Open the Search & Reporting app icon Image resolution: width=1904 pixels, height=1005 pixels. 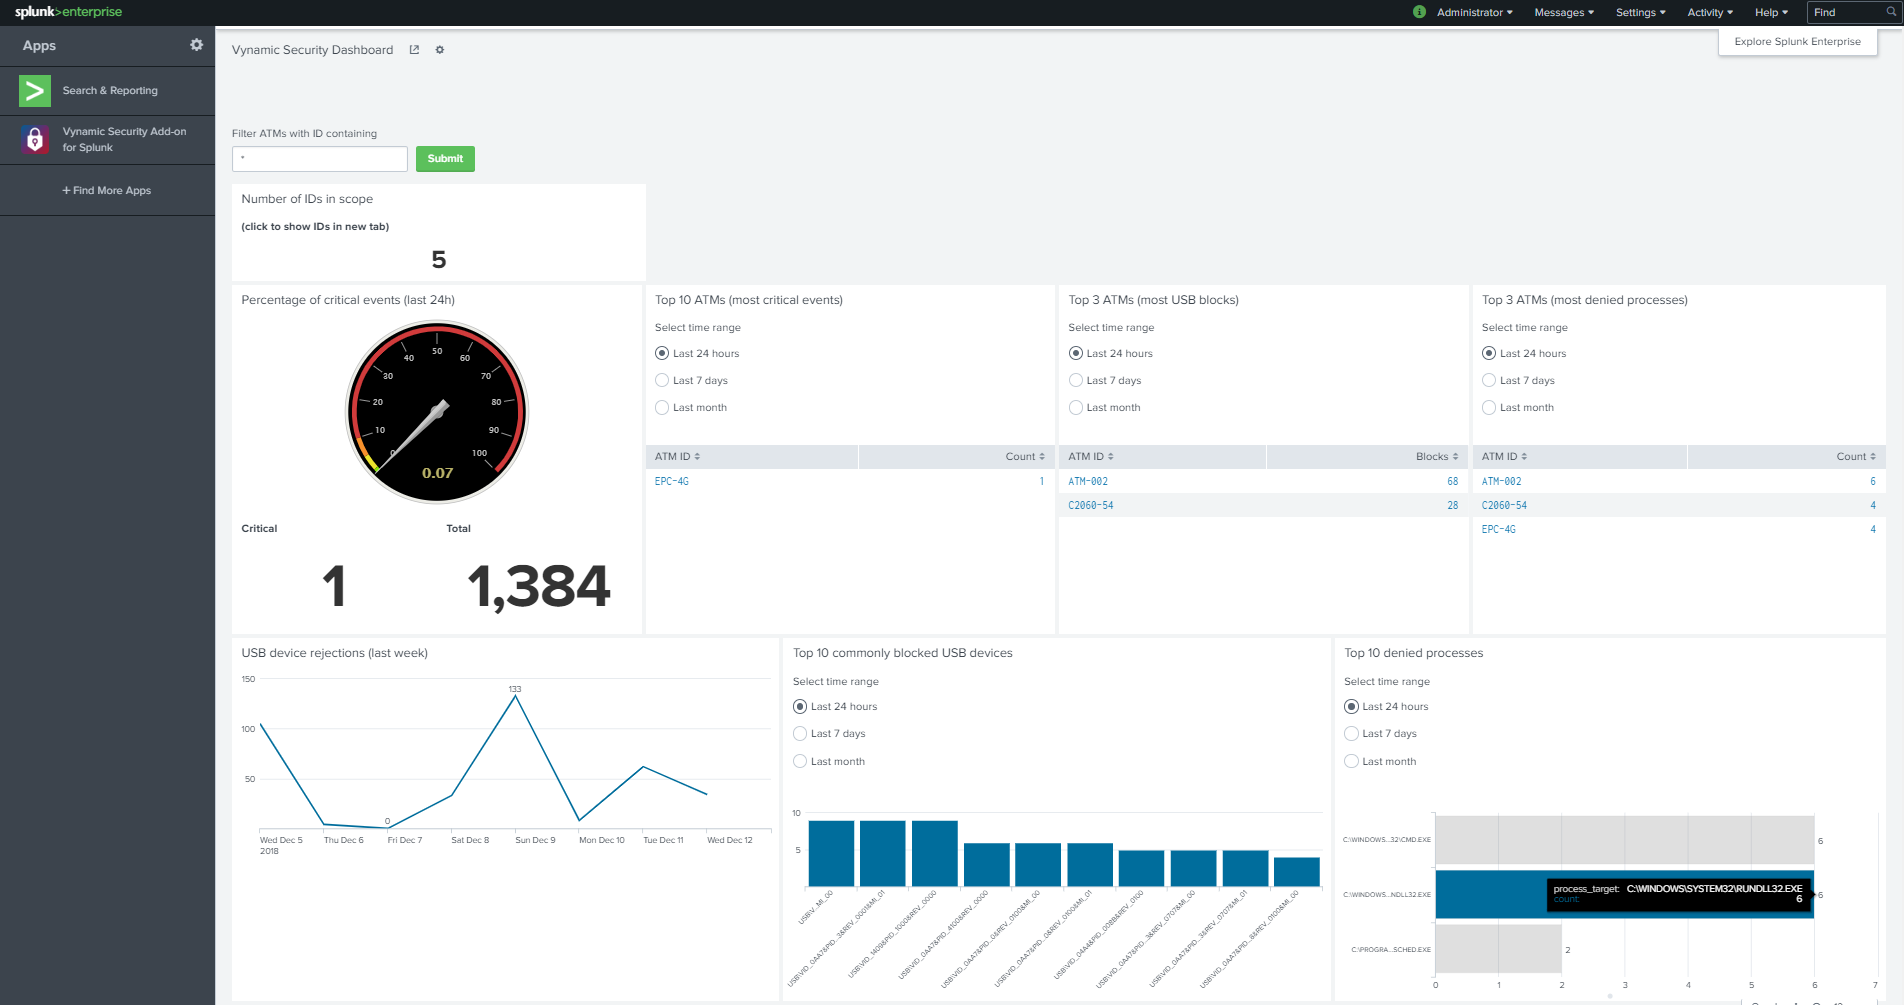[35, 91]
